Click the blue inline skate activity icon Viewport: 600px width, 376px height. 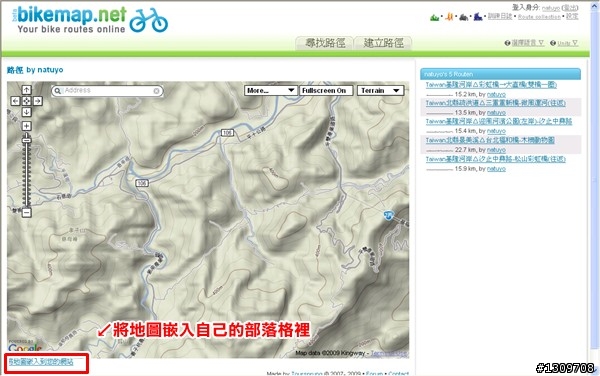(478, 17)
